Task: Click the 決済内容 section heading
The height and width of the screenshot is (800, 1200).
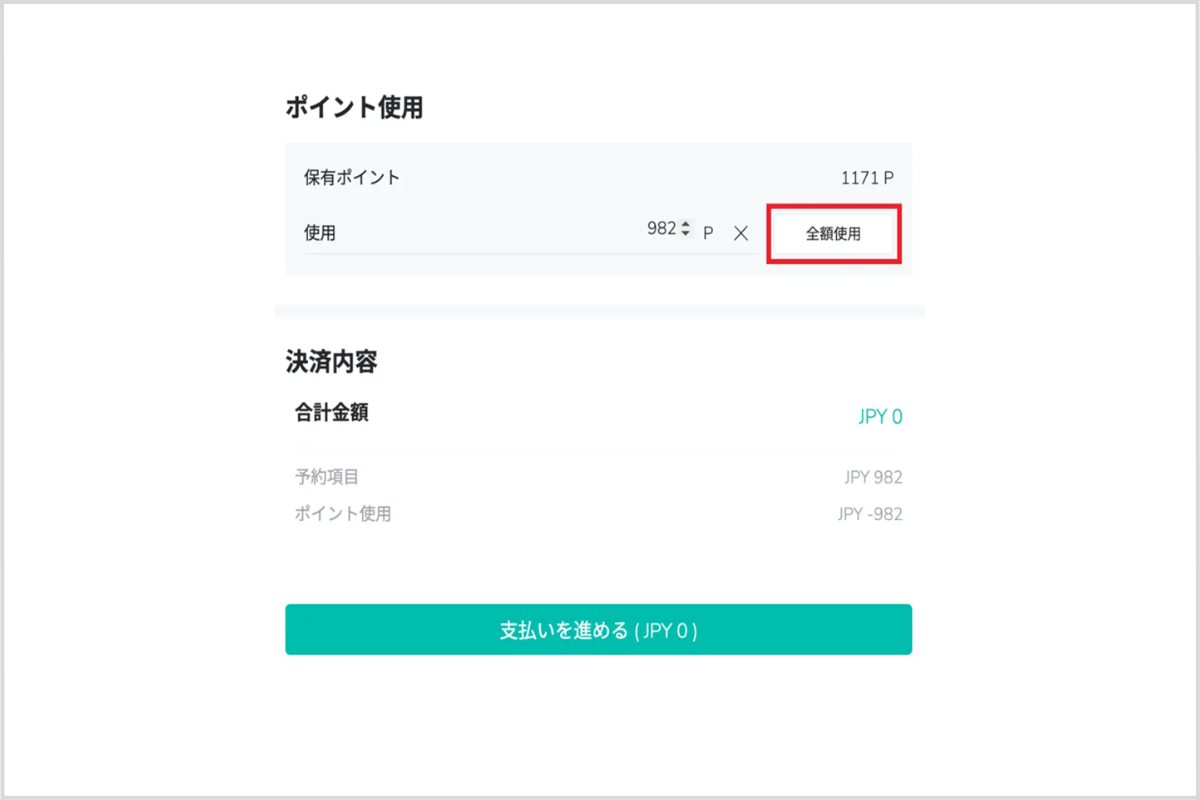Action: 331,362
